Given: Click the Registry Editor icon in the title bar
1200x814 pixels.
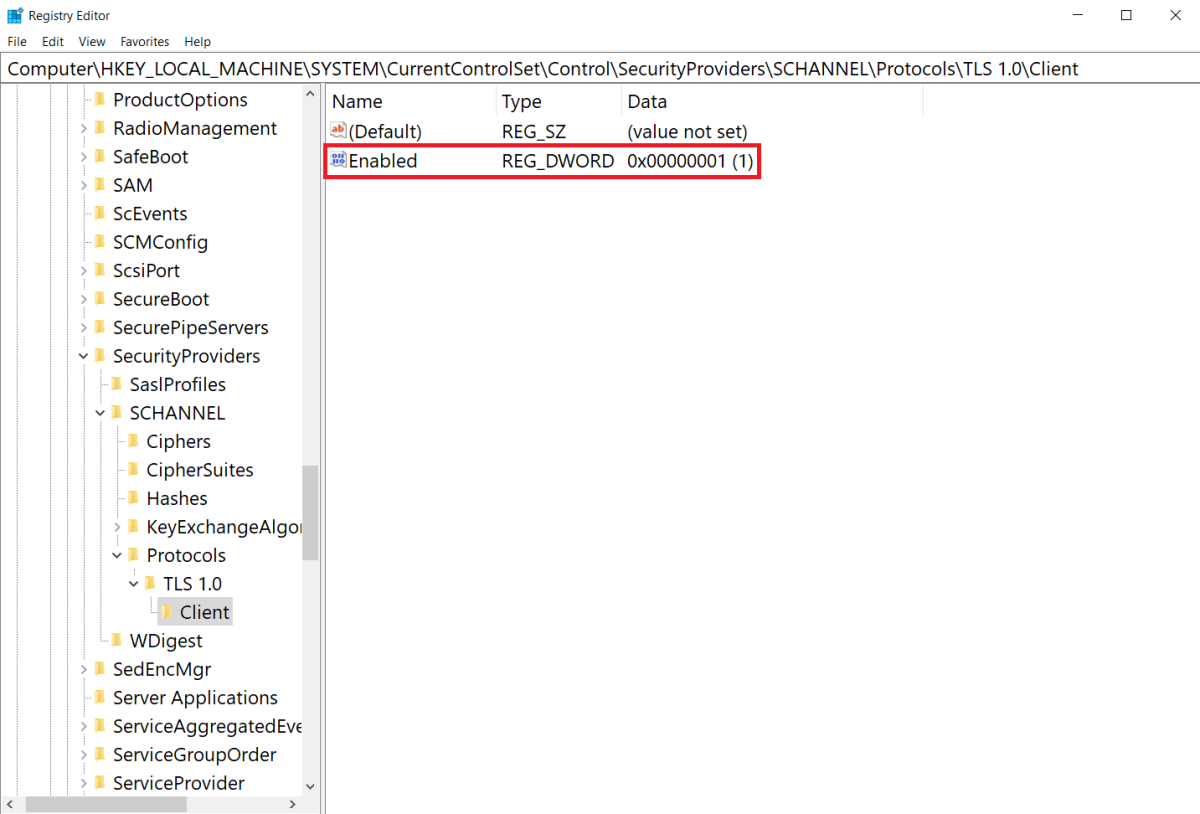Looking at the screenshot, I should coord(14,15).
